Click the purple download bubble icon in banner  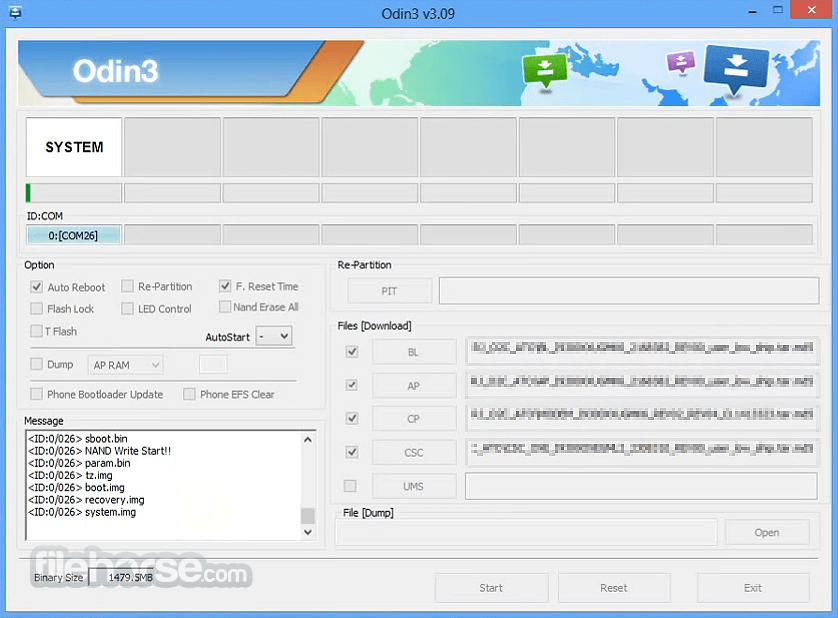click(680, 62)
